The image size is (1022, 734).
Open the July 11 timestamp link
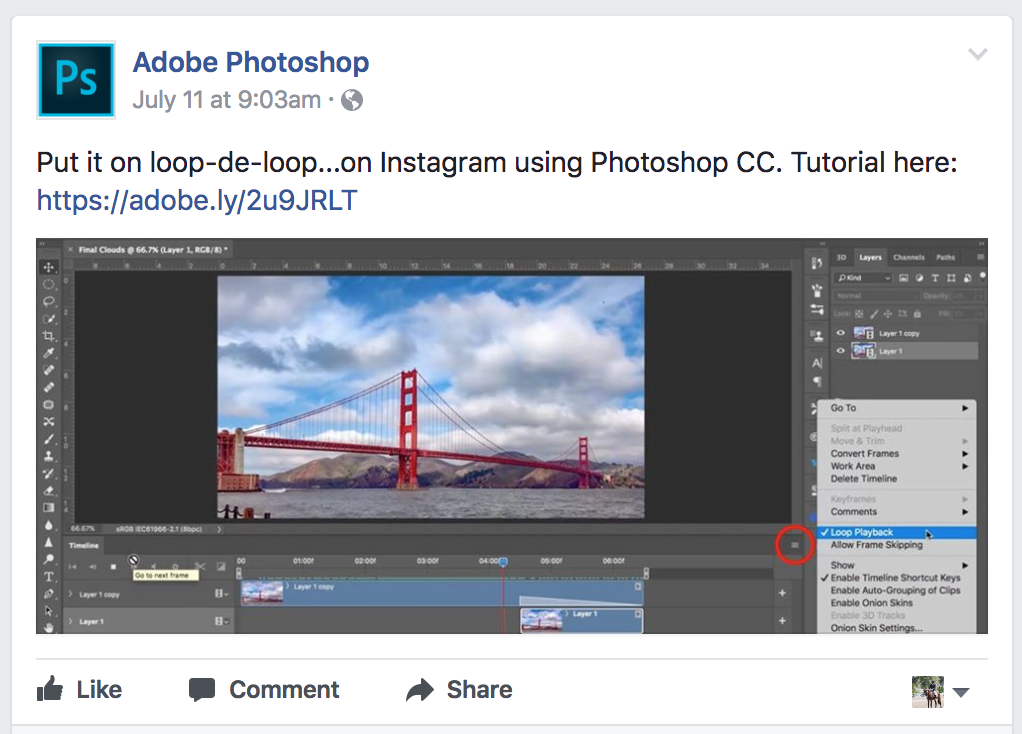pyautogui.click(x=227, y=100)
